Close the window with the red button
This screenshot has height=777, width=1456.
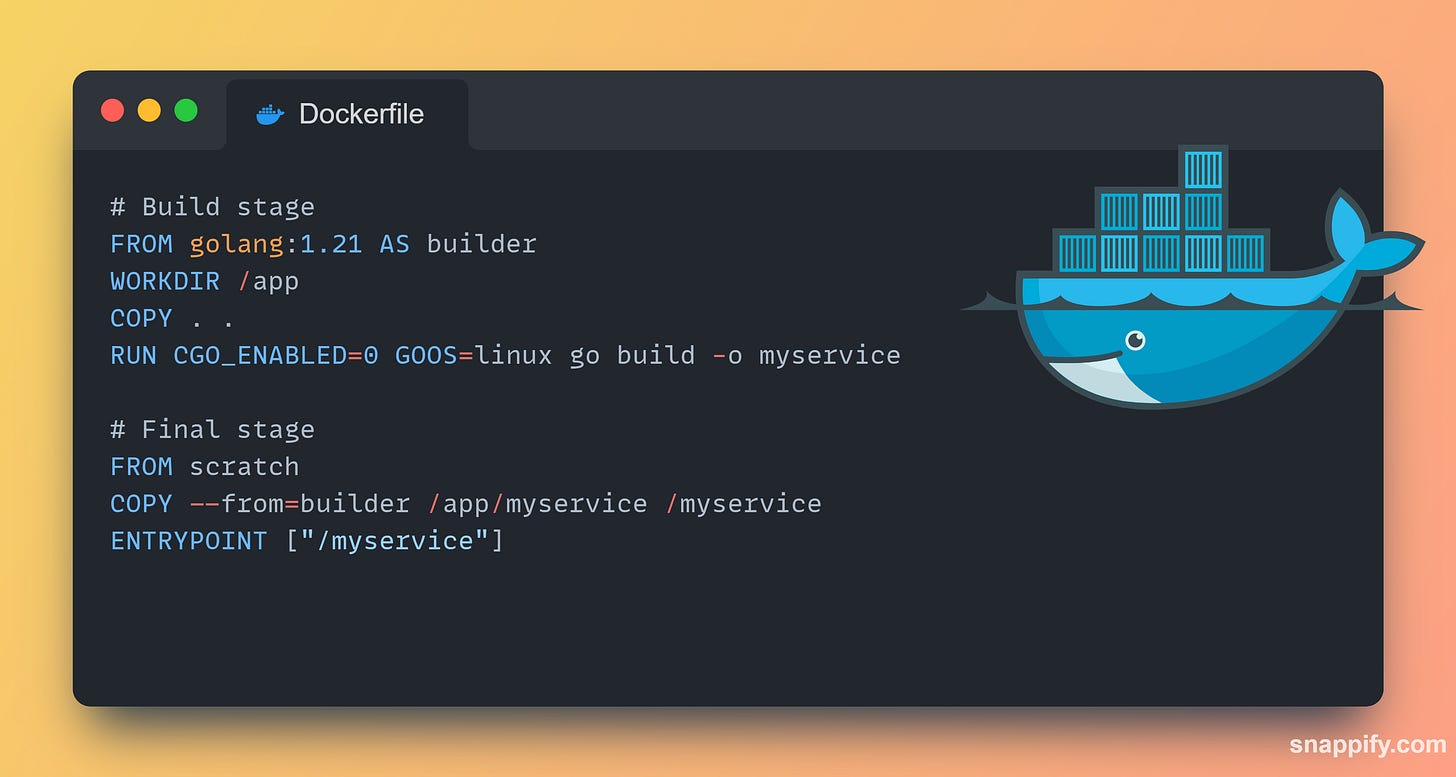tap(113, 110)
